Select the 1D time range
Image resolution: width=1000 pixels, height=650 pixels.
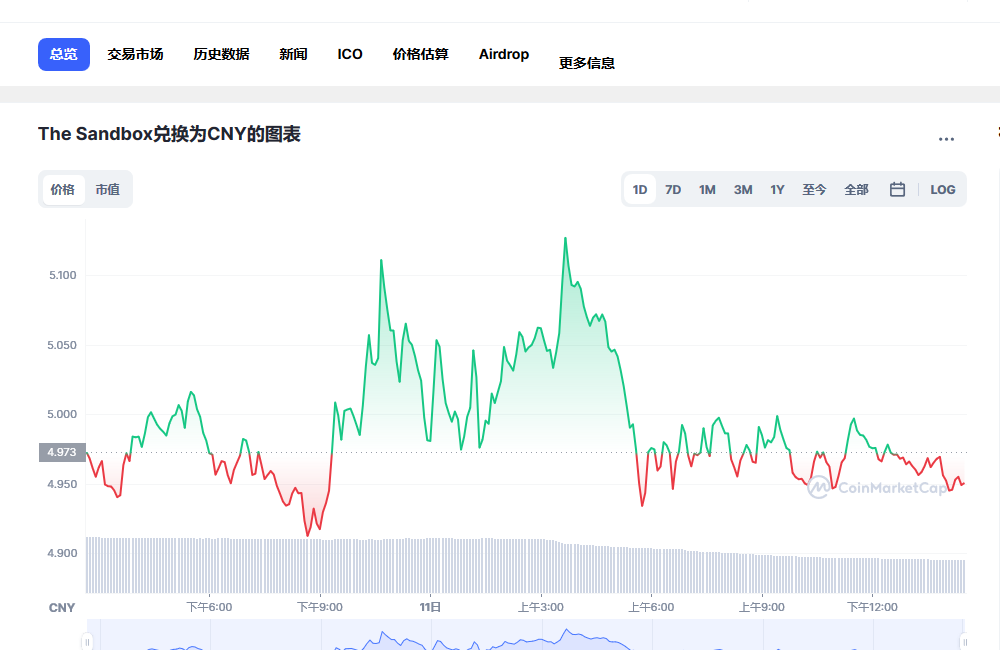(640, 189)
